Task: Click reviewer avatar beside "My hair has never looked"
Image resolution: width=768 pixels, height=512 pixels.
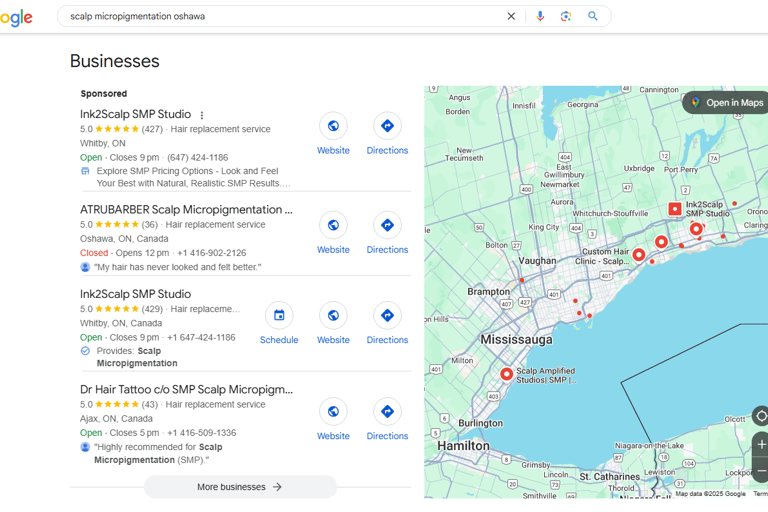Action: tap(85, 267)
